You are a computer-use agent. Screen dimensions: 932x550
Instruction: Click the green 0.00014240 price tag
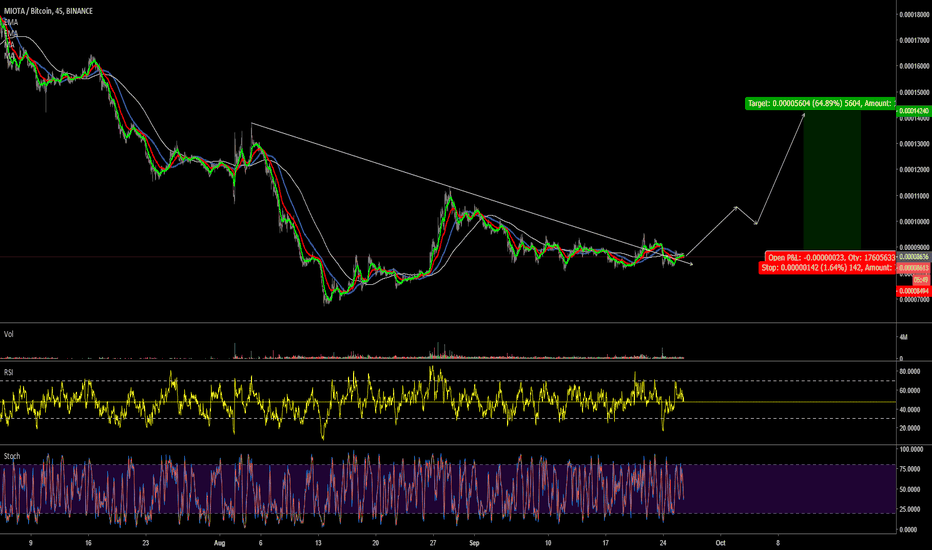point(914,111)
